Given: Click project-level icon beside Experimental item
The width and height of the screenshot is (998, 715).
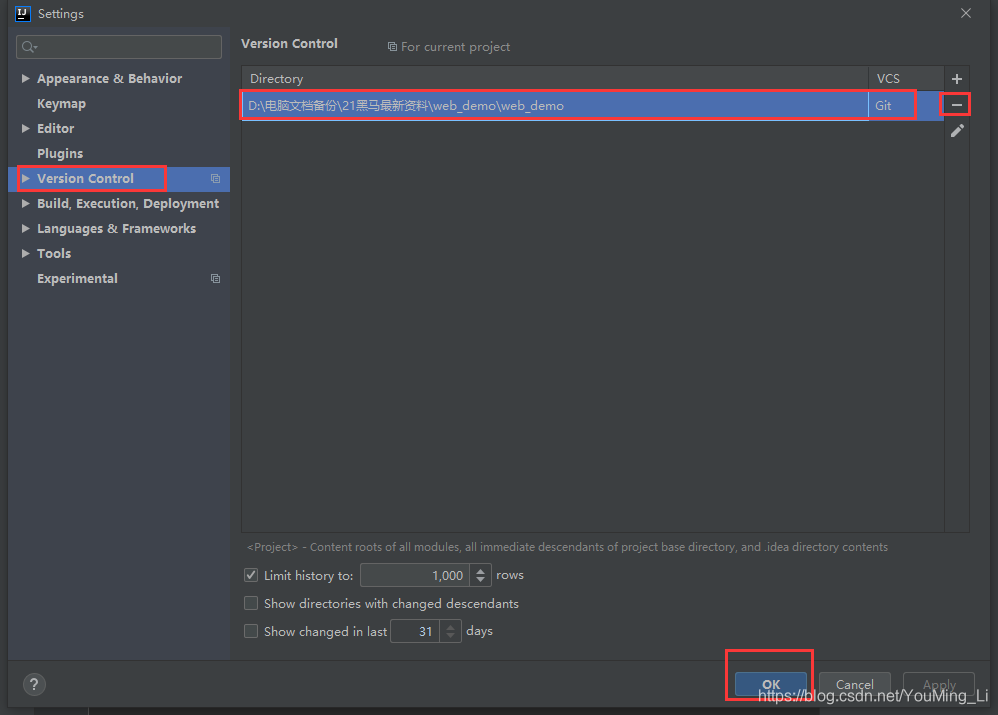Looking at the screenshot, I should coord(216,279).
